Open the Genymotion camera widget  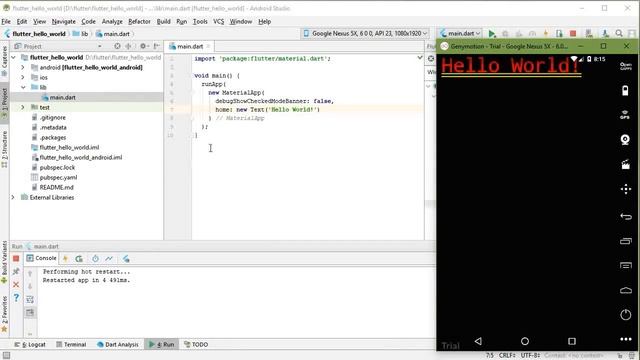[x=625, y=140]
